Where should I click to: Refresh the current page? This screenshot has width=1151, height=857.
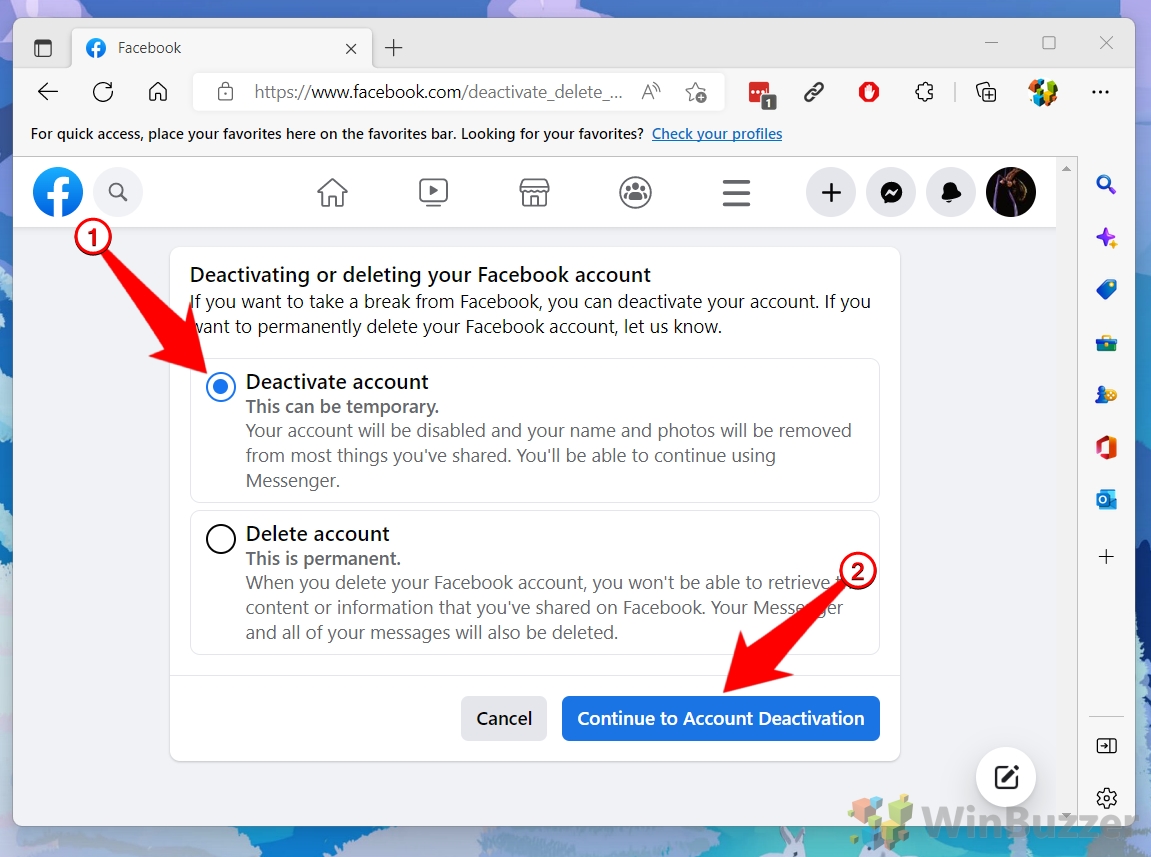coord(103,92)
